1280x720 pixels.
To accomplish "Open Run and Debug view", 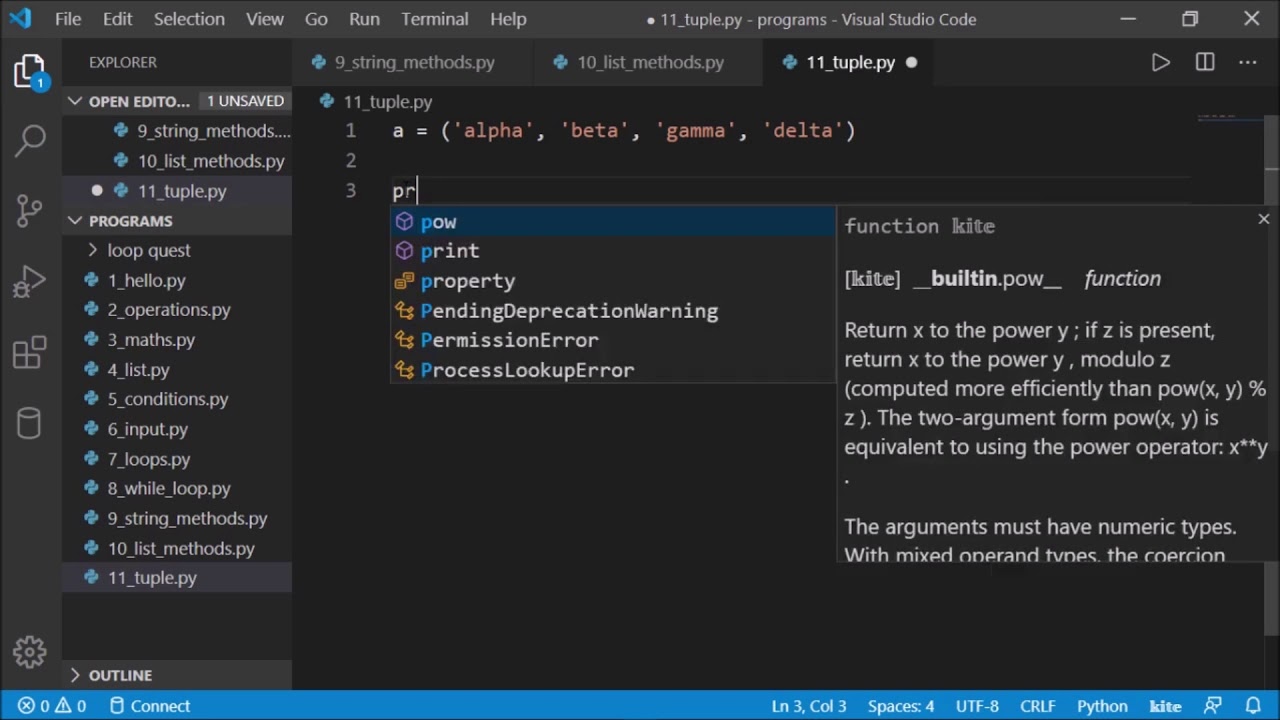I will pos(30,283).
